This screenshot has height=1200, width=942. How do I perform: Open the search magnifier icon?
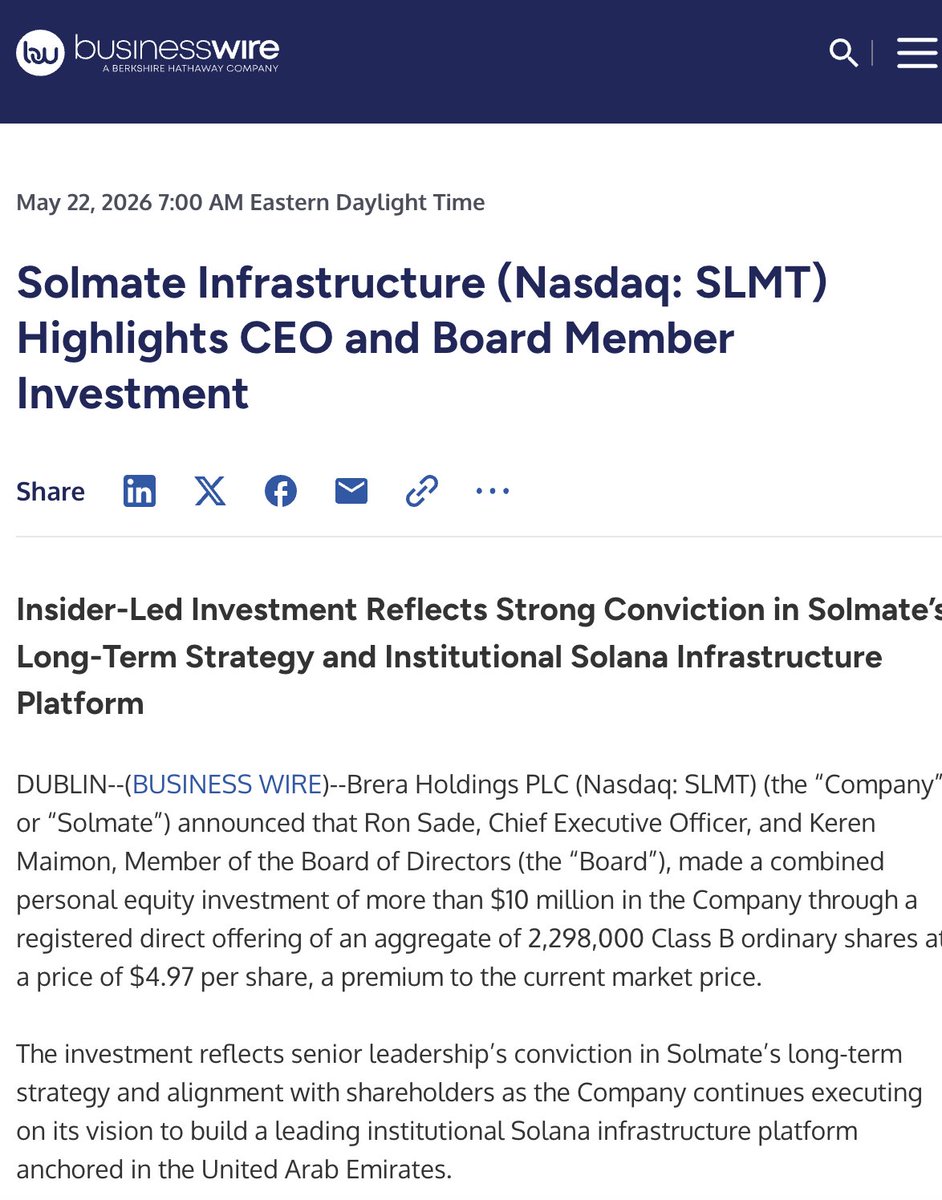[844, 53]
